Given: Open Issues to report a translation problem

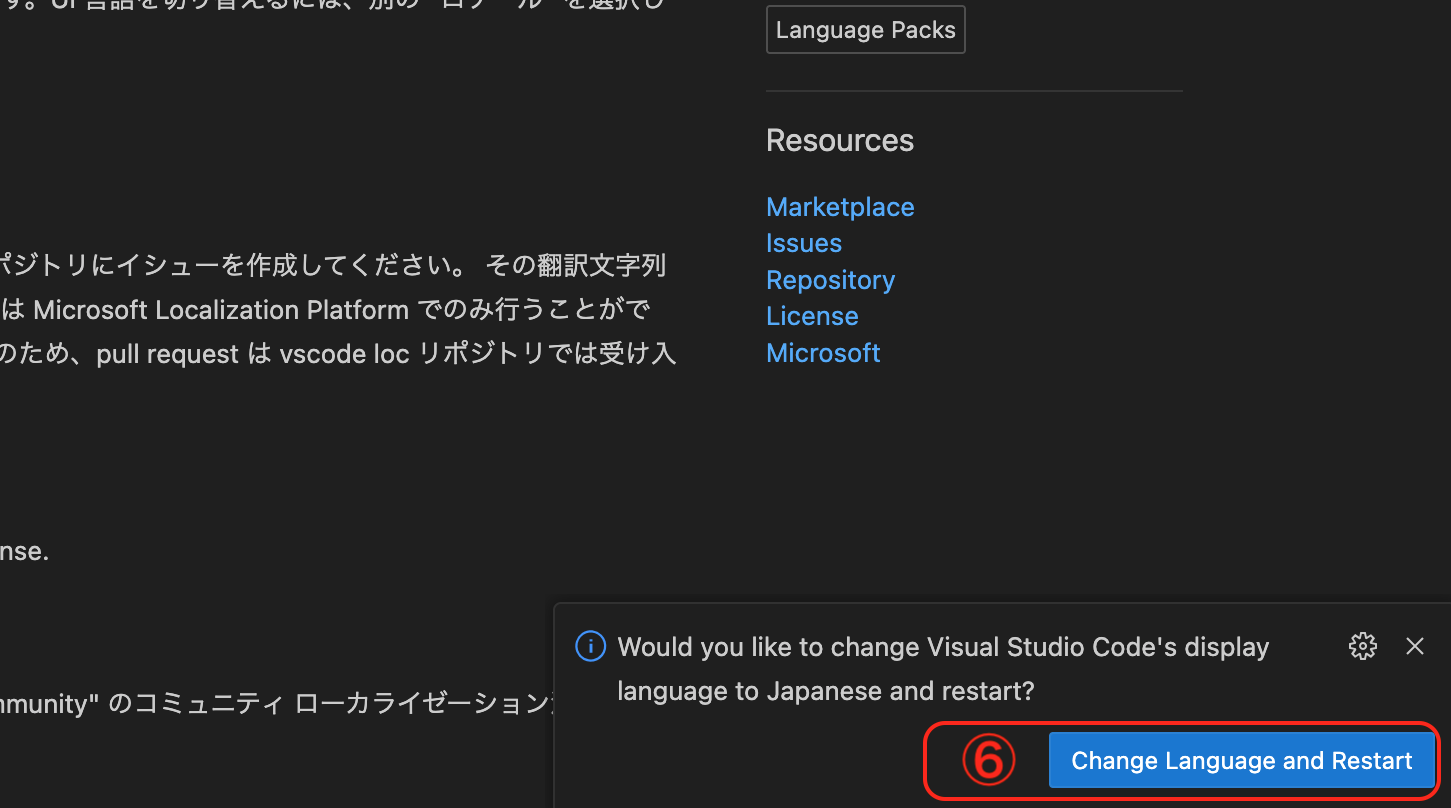Looking at the screenshot, I should [803, 243].
